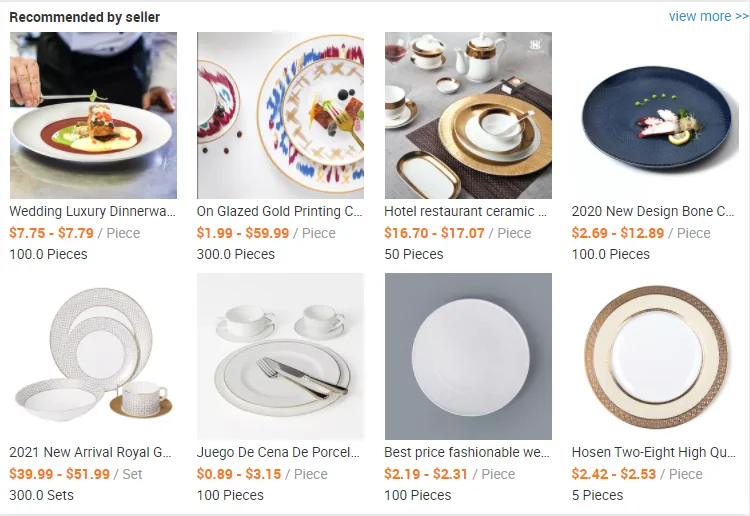
Task: Click 'Juego De Cena De Porcel...' title
Action: (x=278, y=452)
